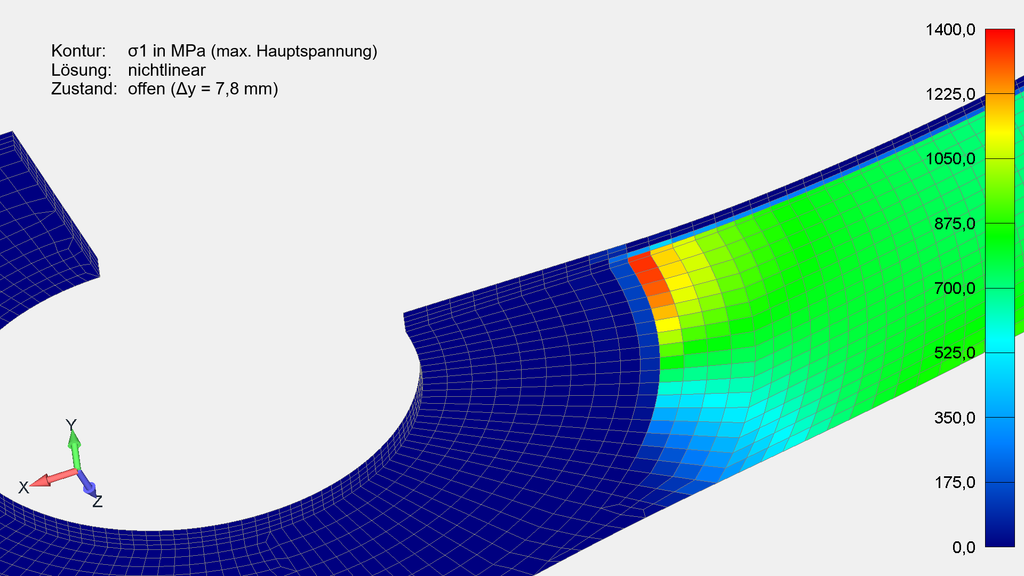Select the 1050,0 legend value
This screenshot has height=576, width=1024.
950,159
